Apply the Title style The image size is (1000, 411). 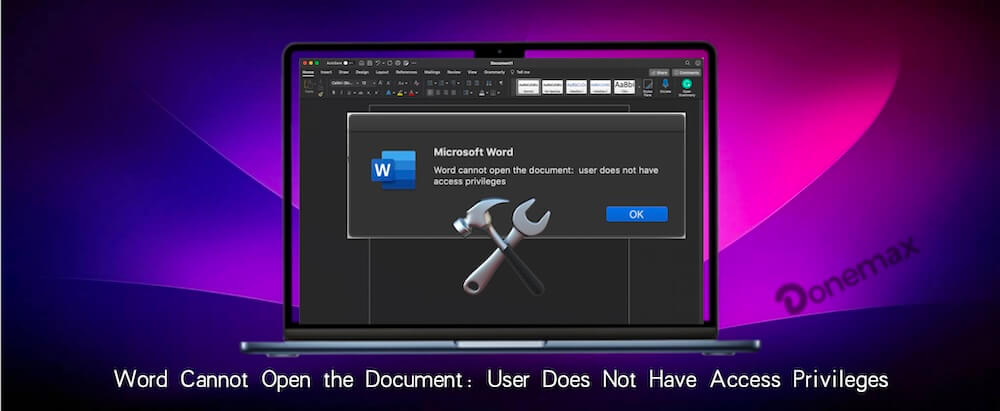(x=624, y=87)
